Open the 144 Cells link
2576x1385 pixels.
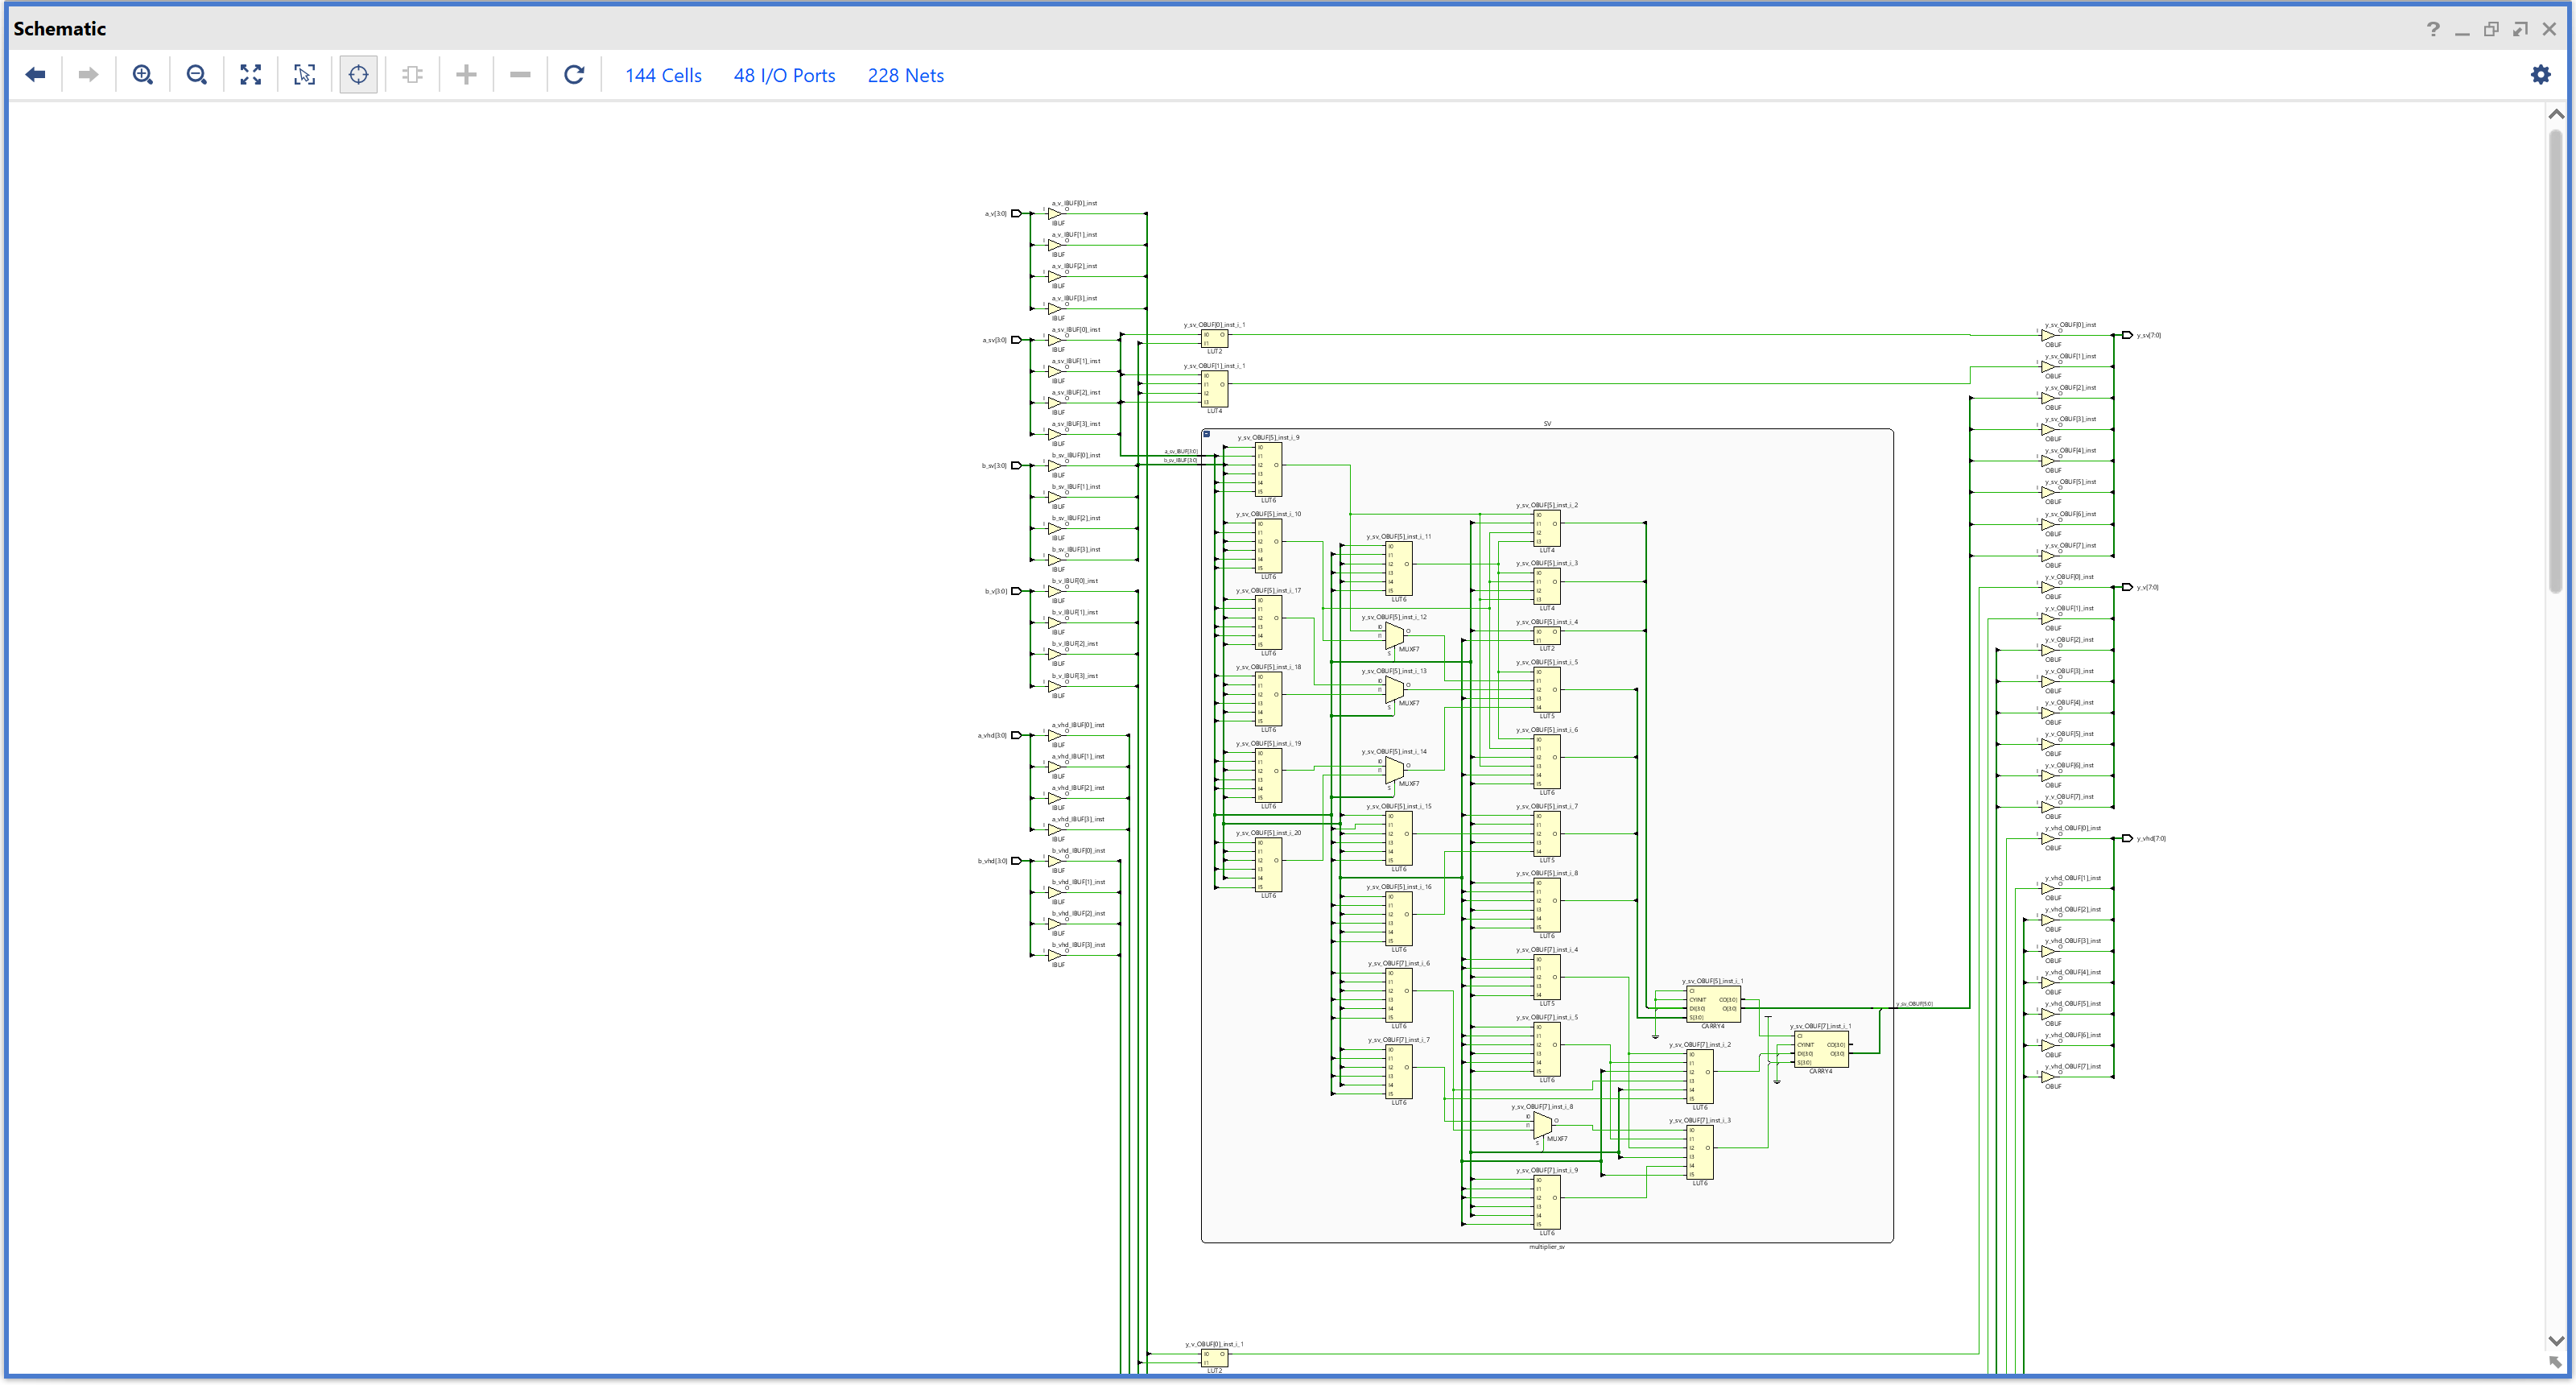(663, 76)
